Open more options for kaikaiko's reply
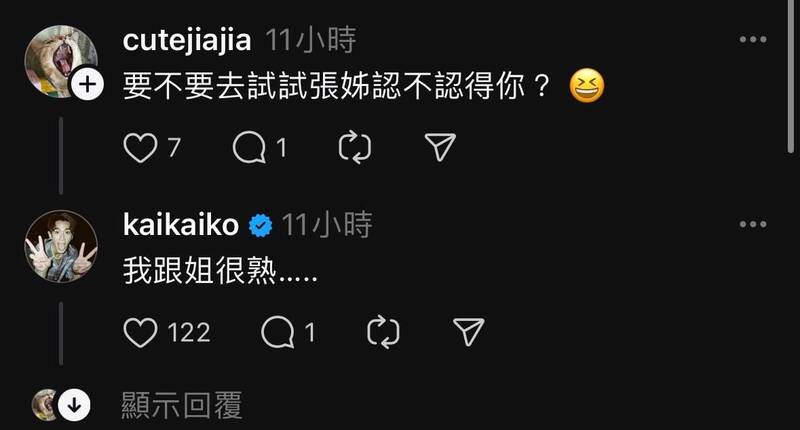 [753, 224]
